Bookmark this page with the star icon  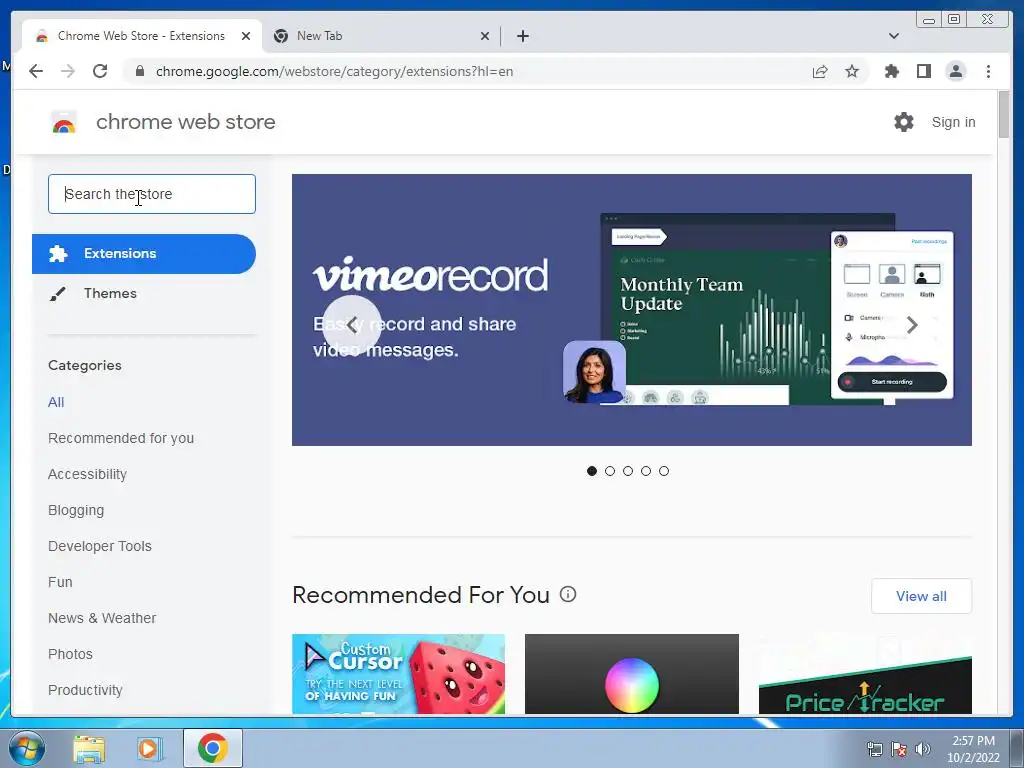point(852,71)
